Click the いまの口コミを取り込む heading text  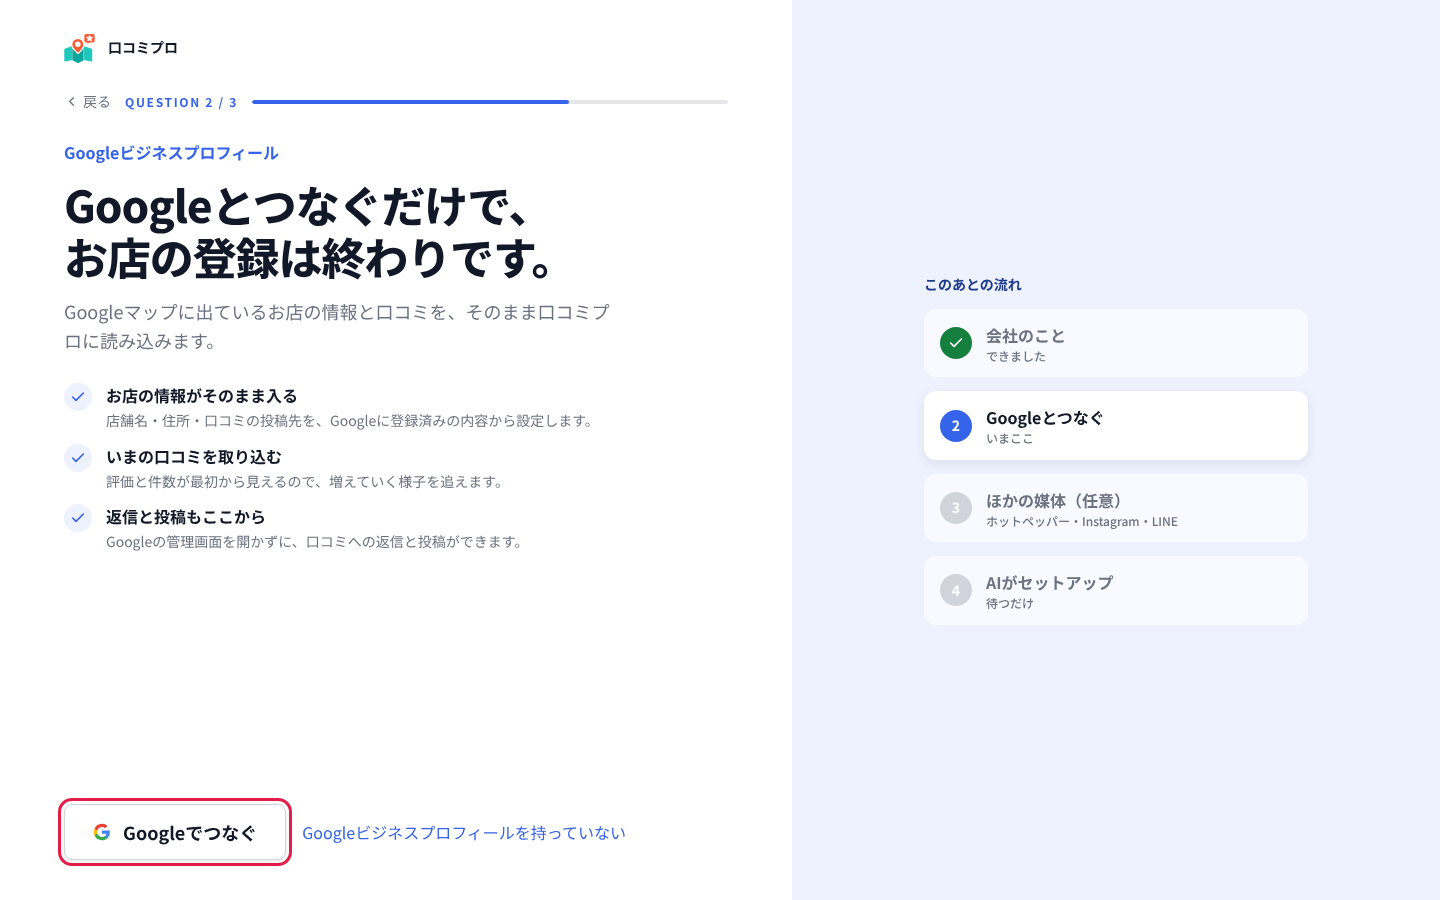coord(194,457)
